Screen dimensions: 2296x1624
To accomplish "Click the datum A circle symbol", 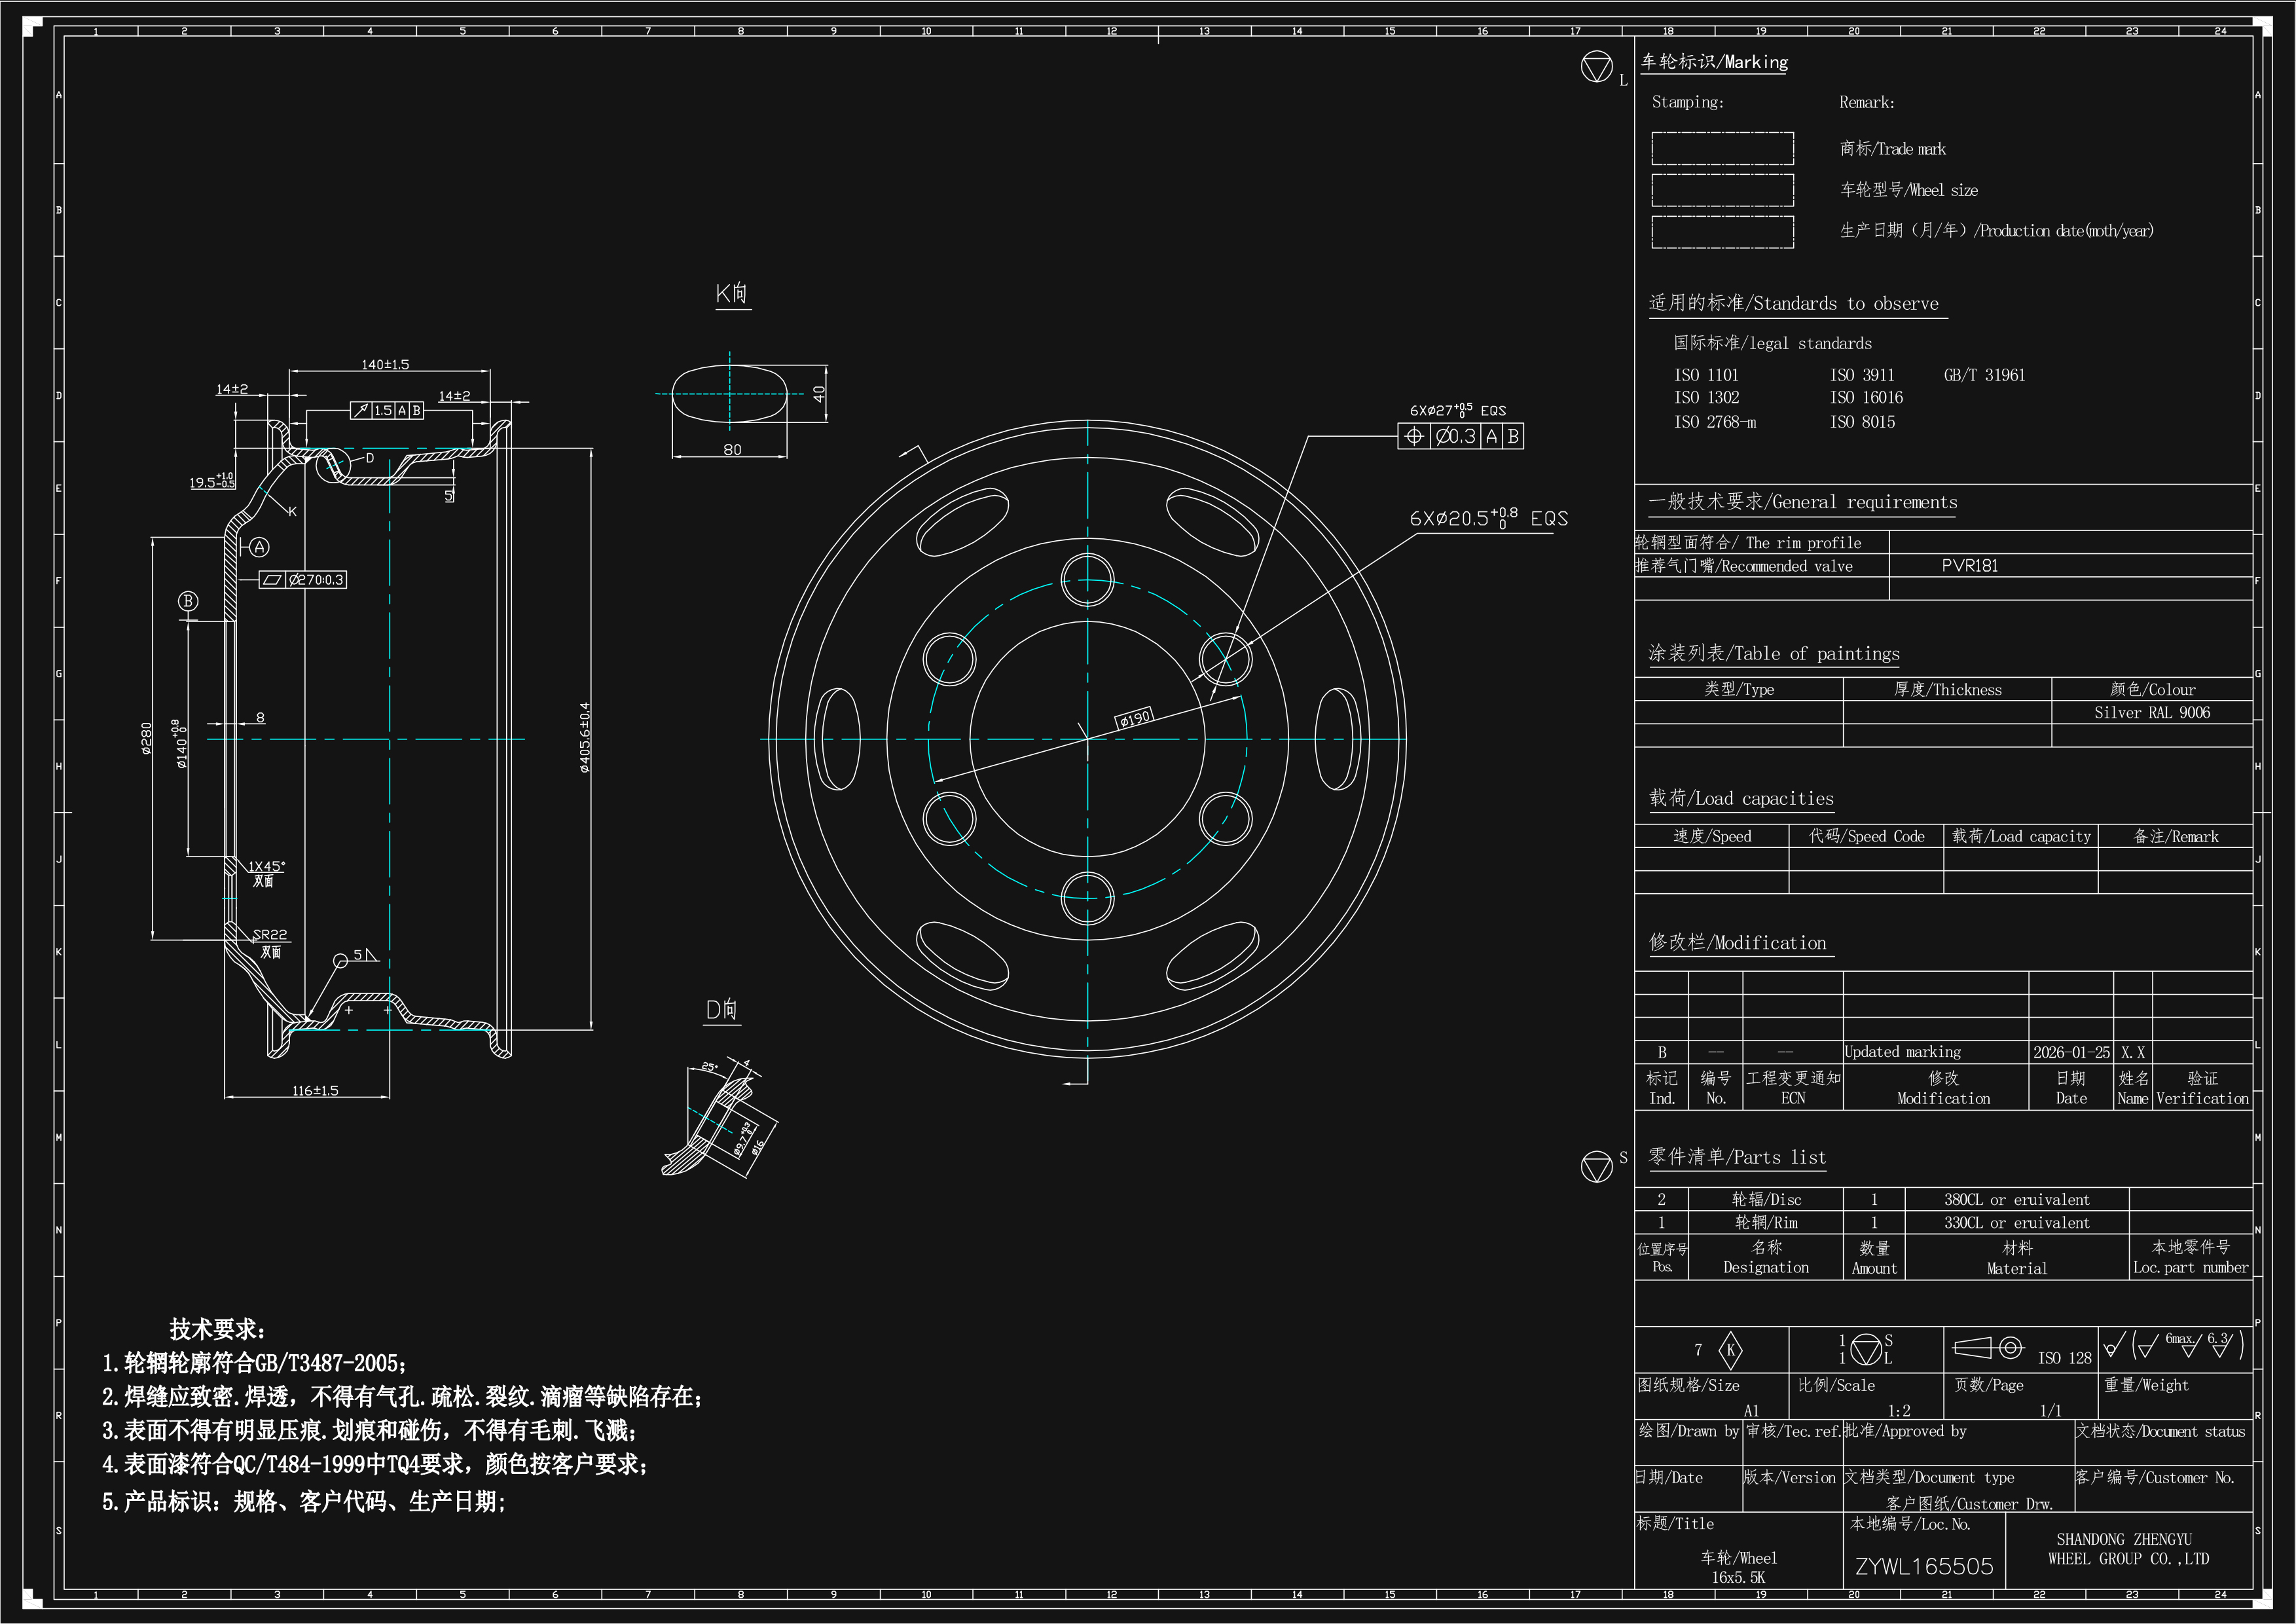I will coord(260,547).
